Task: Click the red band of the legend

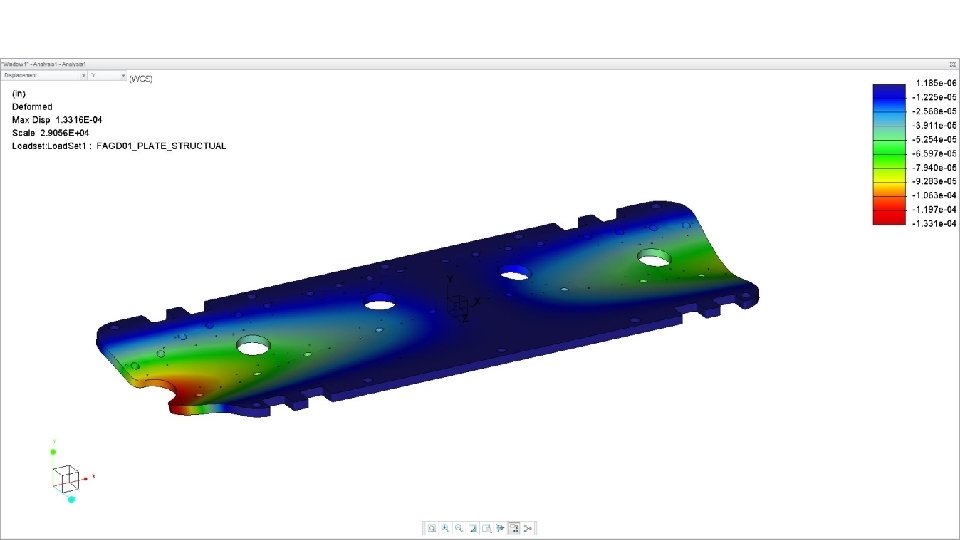Action: click(x=889, y=217)
